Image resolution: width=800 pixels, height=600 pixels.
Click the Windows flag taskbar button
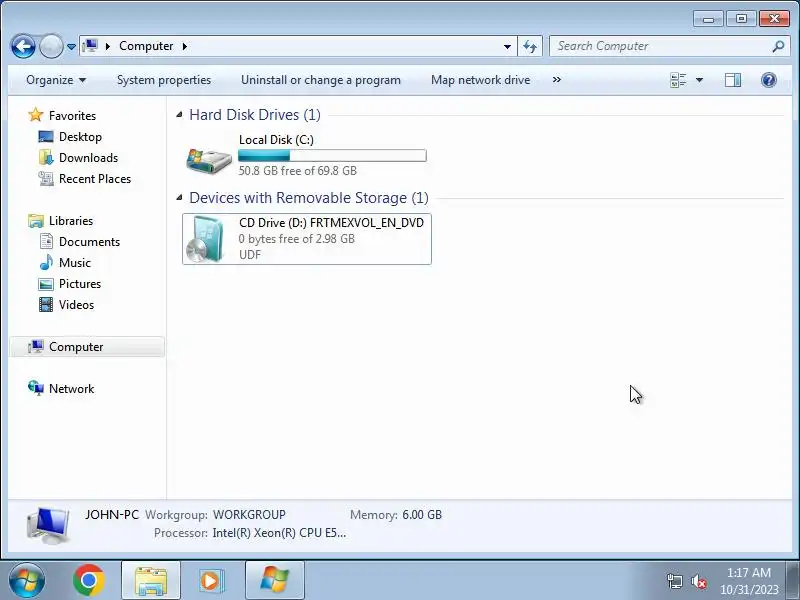coord(274,581)
